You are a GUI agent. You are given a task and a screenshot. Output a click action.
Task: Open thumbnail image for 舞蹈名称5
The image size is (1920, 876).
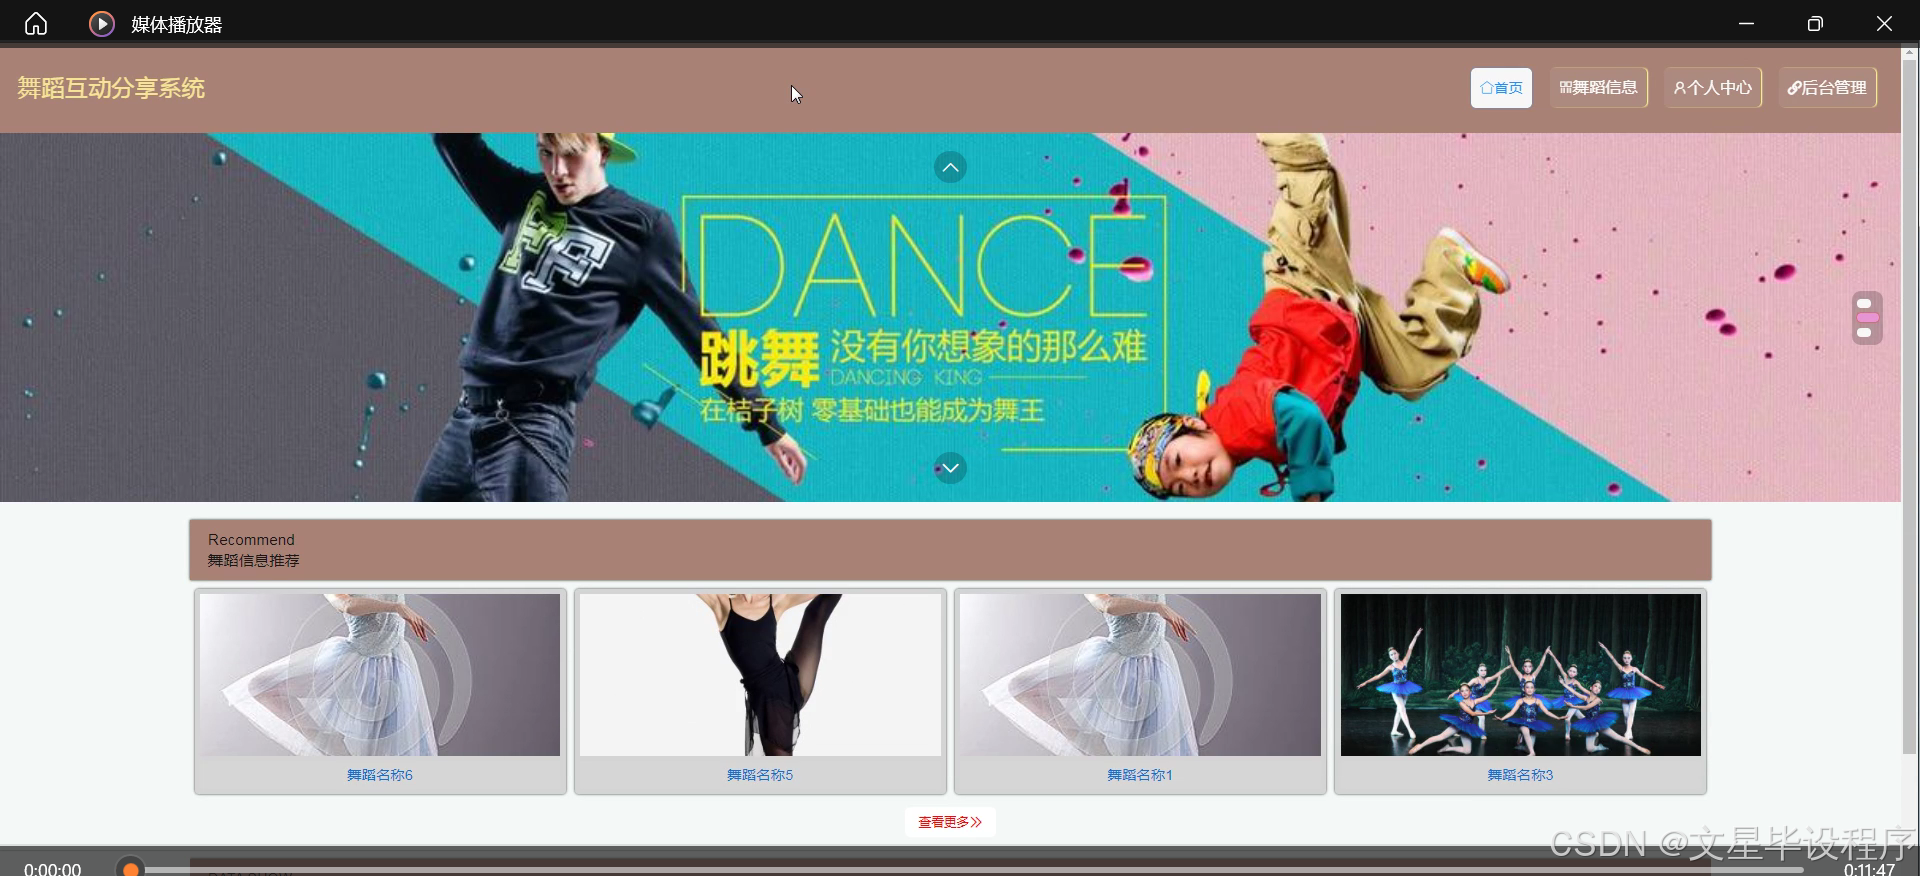point(760,675)
